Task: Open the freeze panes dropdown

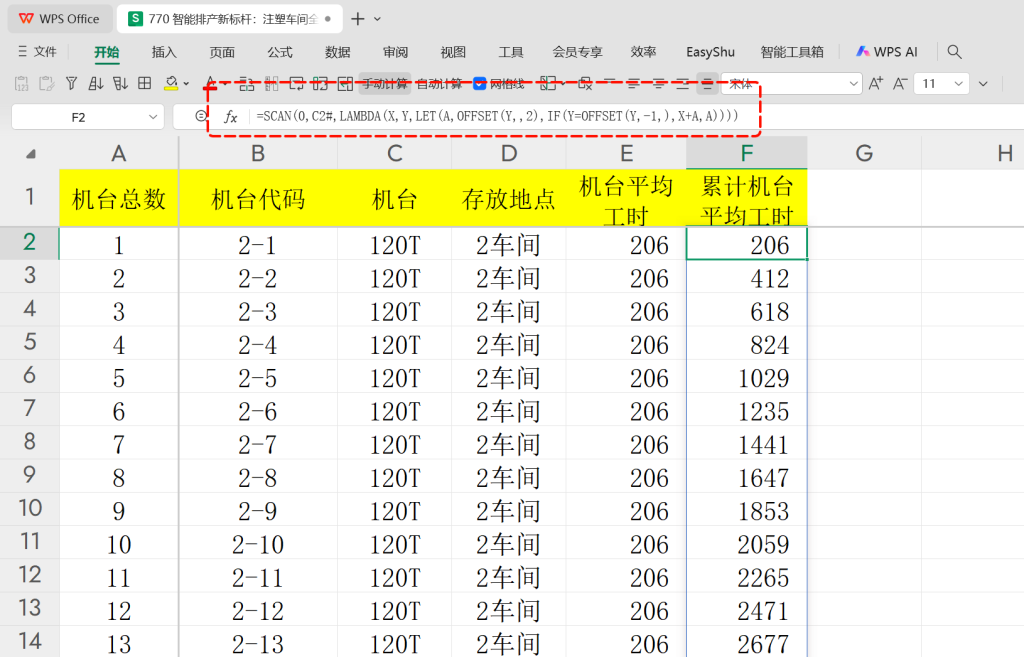Action: [563, 84]
